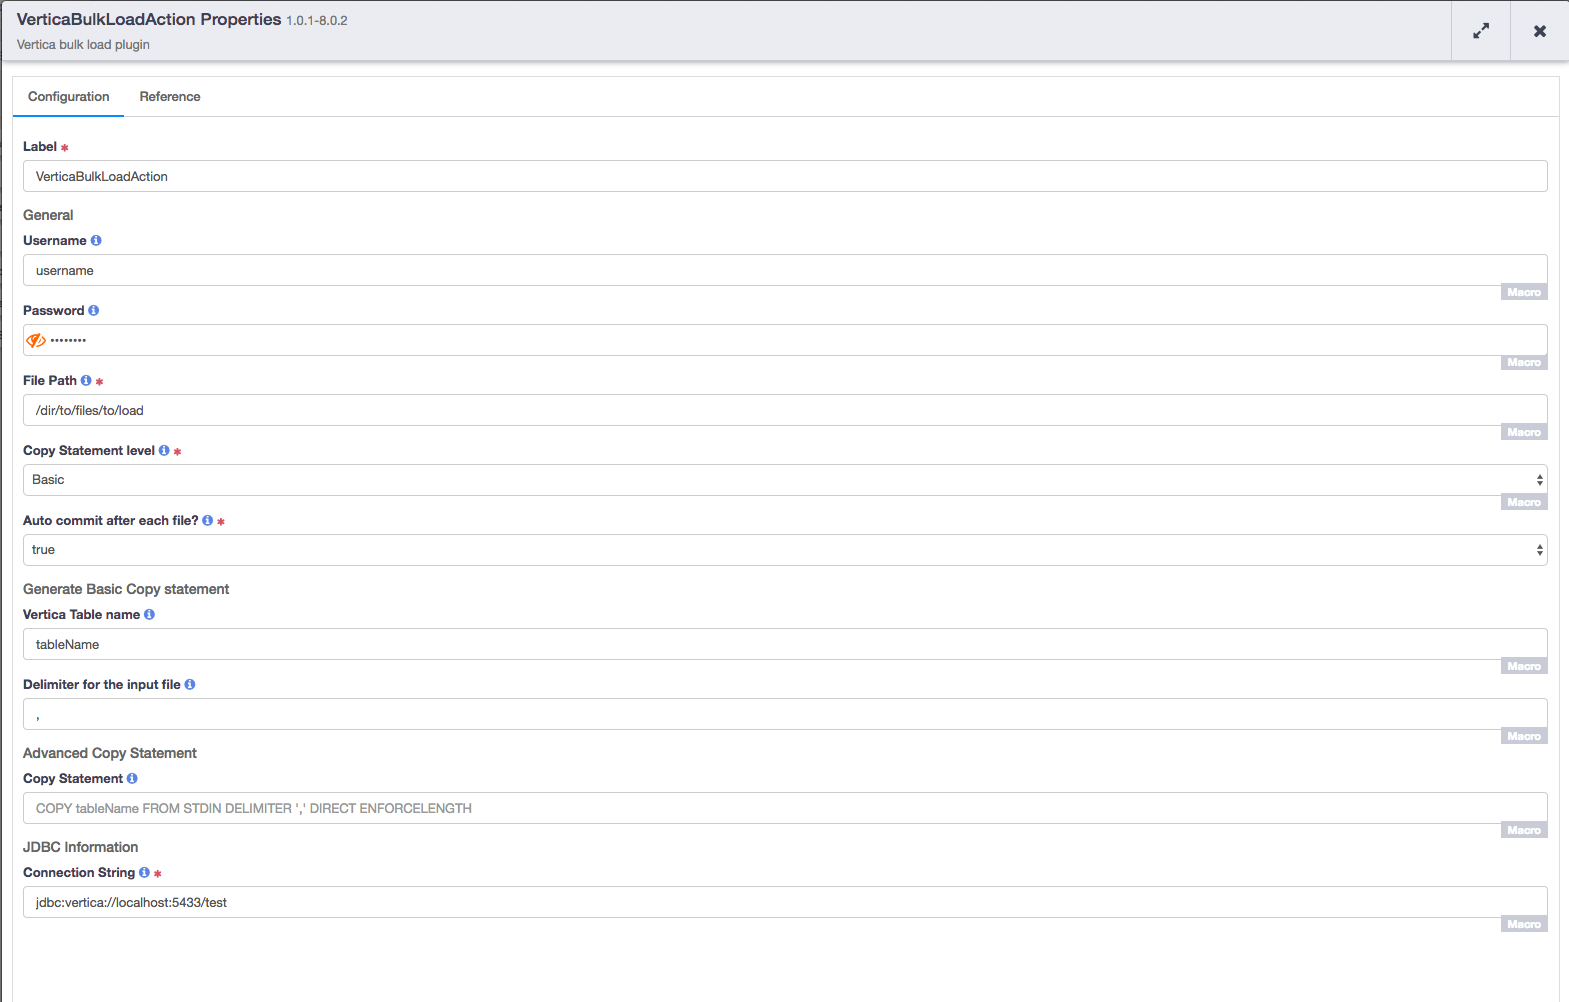Click the Password input field
Screen dimensions: 1569x1002
click(785, 340)
